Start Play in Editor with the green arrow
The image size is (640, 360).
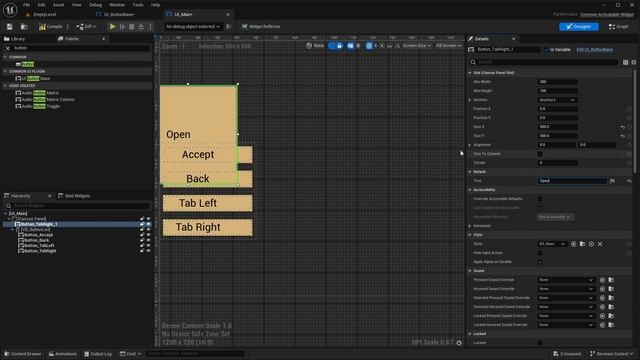113,27
